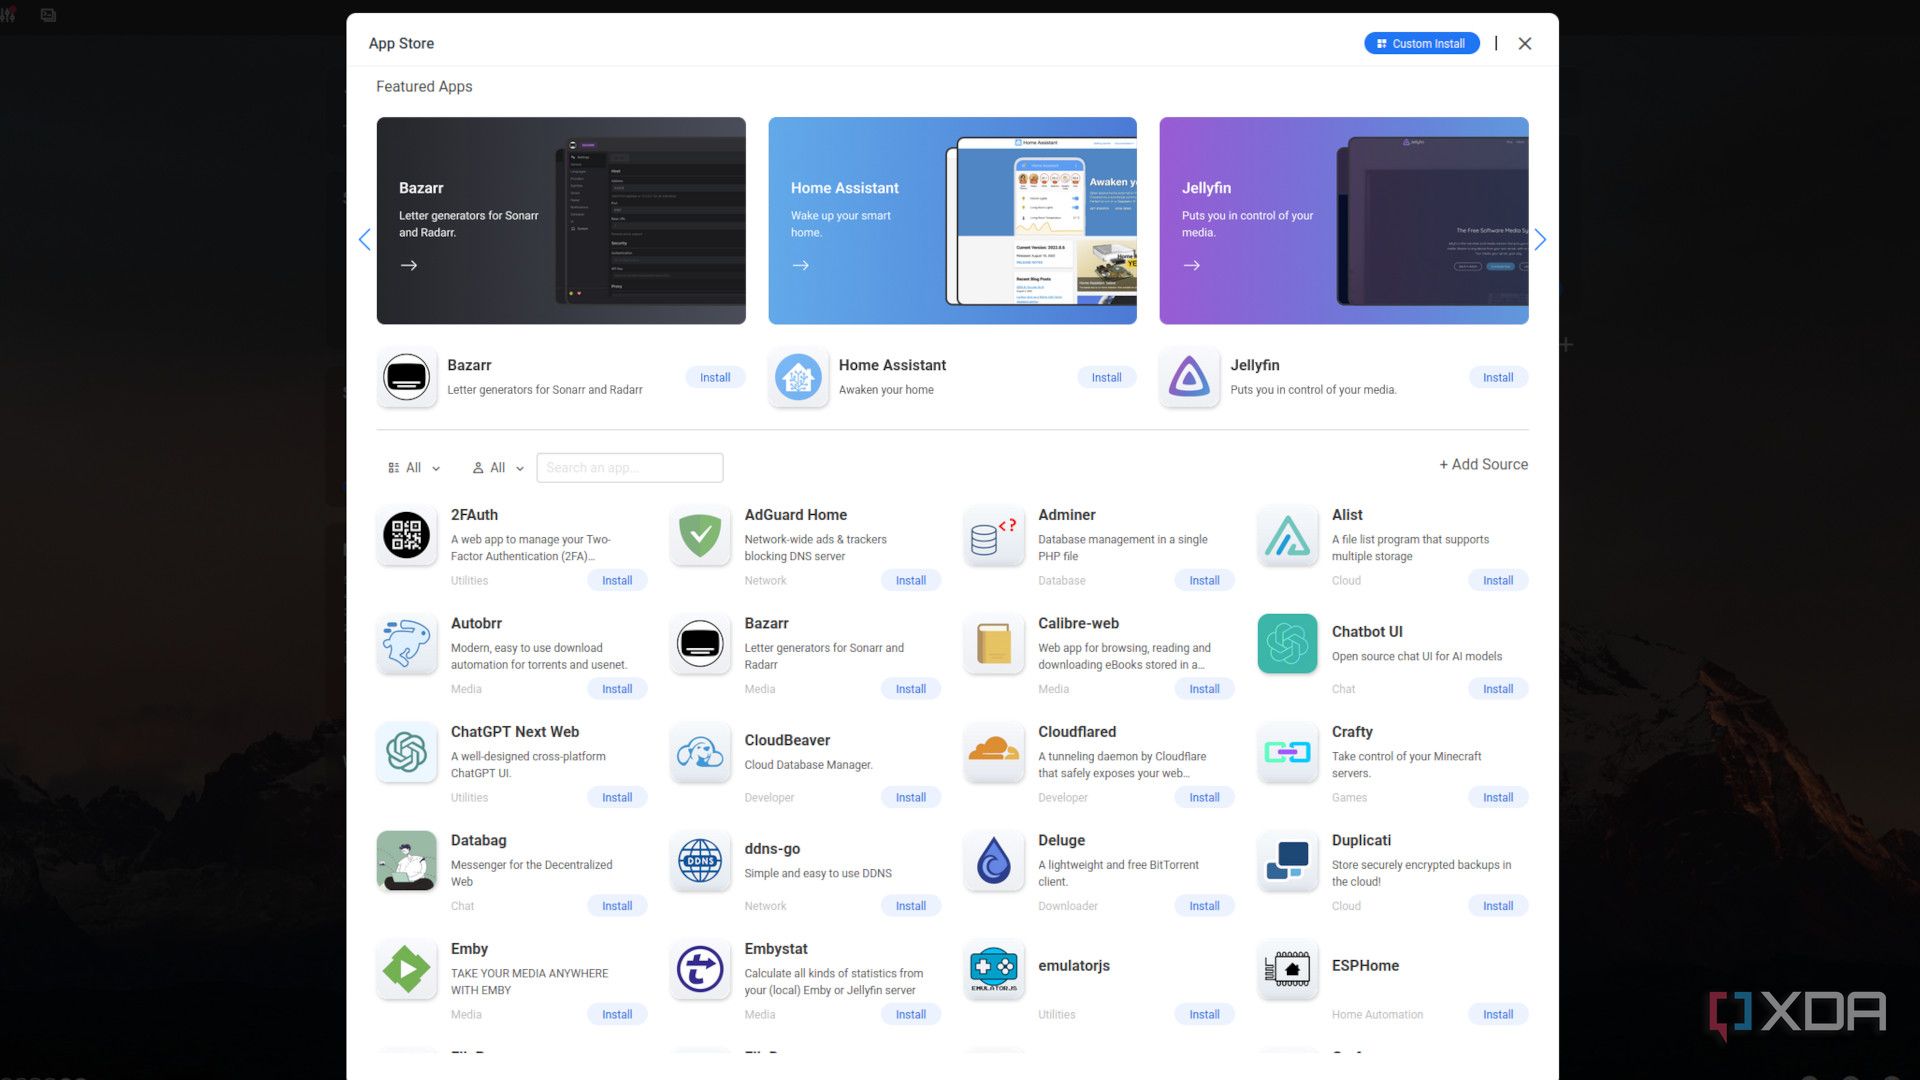Open the Emby green play icon
Viewport: 1920px width, 1080px height.
(x=406, y=970)
